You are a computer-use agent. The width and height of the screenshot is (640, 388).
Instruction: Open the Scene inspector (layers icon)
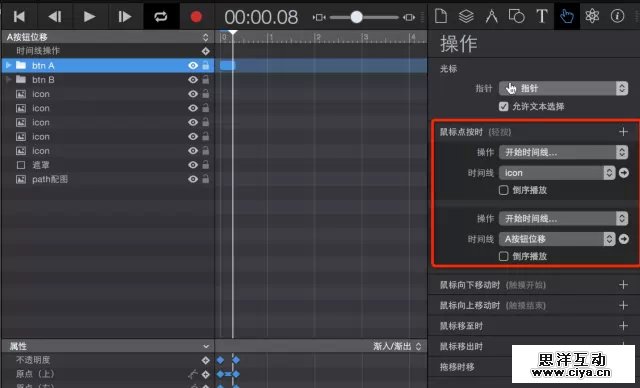466,16
